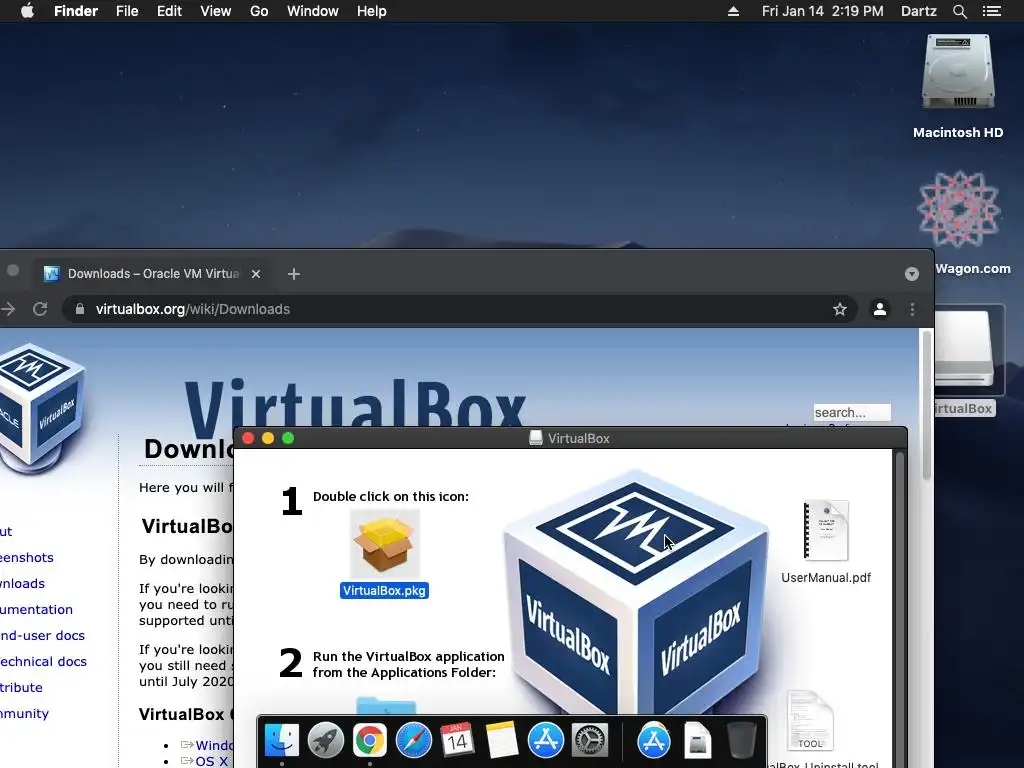Open Safari from the Dock
Image resolution: width=1024 pixels, height=768 pixels.
413,741
